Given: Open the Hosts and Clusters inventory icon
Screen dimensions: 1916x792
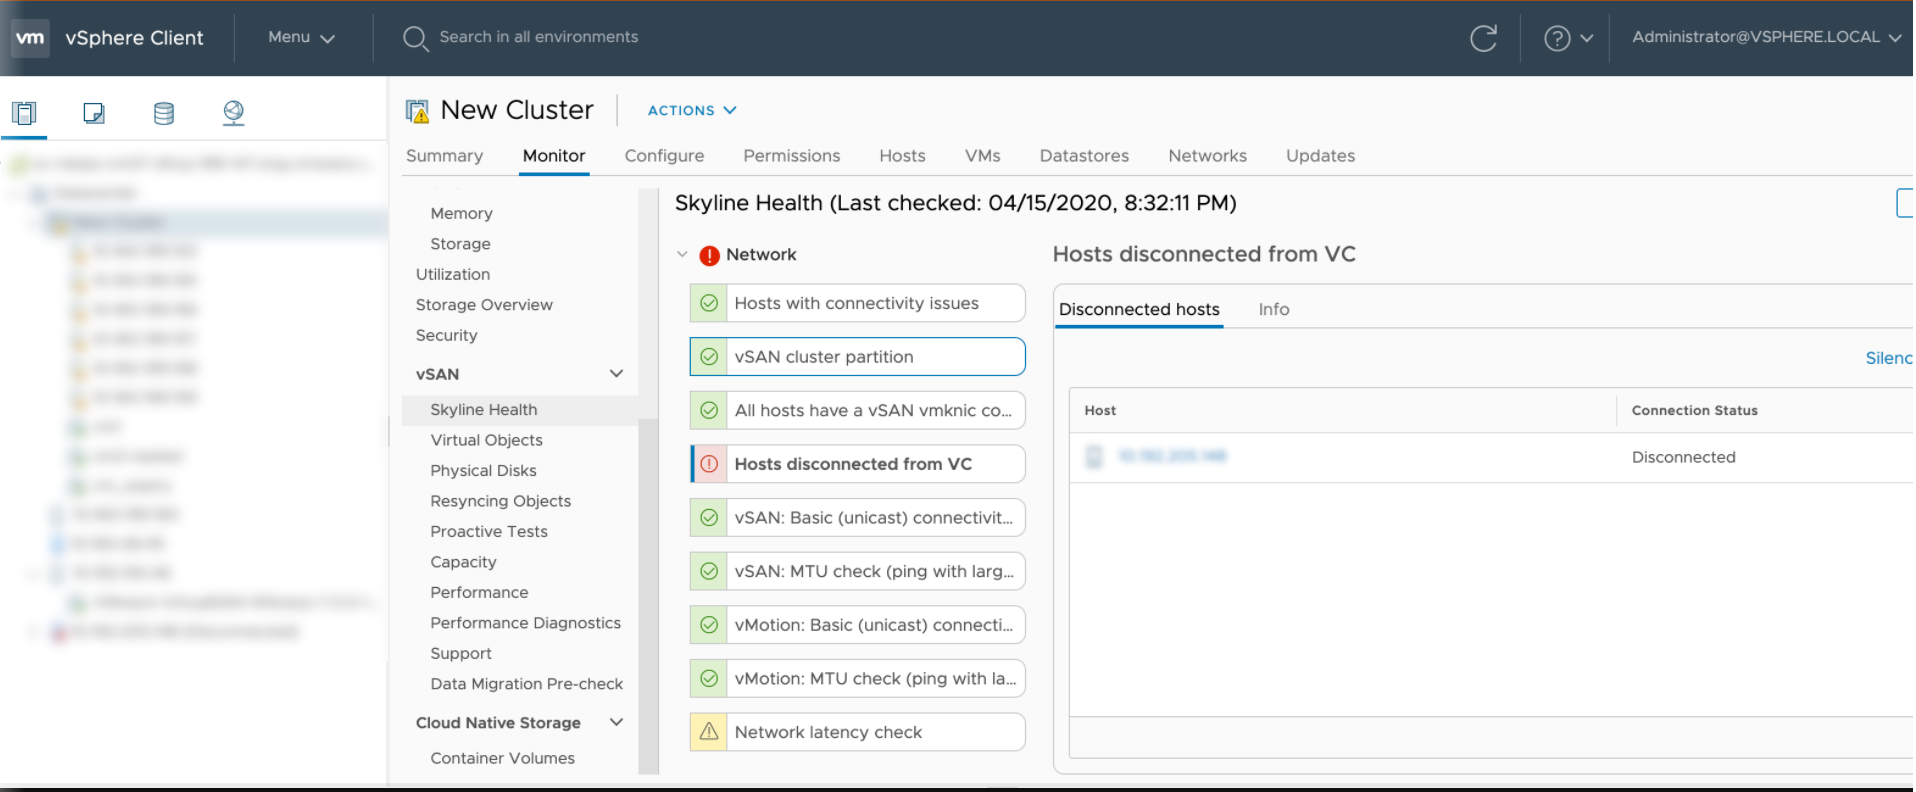Looking at the screenshot, I should pos(24,113).
